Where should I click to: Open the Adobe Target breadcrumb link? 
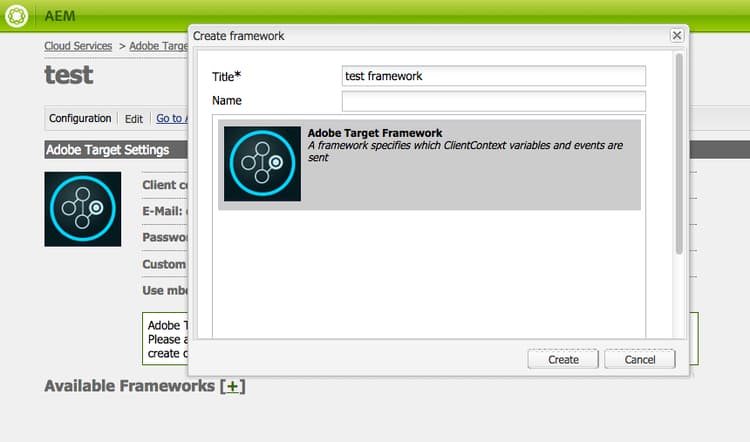point(158,46)
